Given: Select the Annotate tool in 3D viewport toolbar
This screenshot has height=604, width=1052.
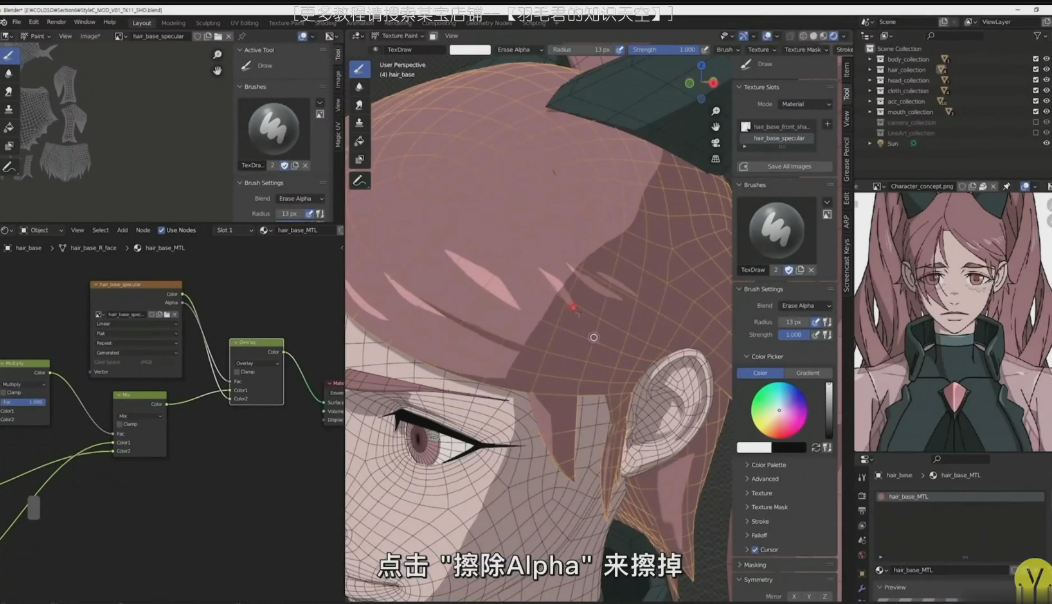Looking at the screenshot, I should 360,181.
